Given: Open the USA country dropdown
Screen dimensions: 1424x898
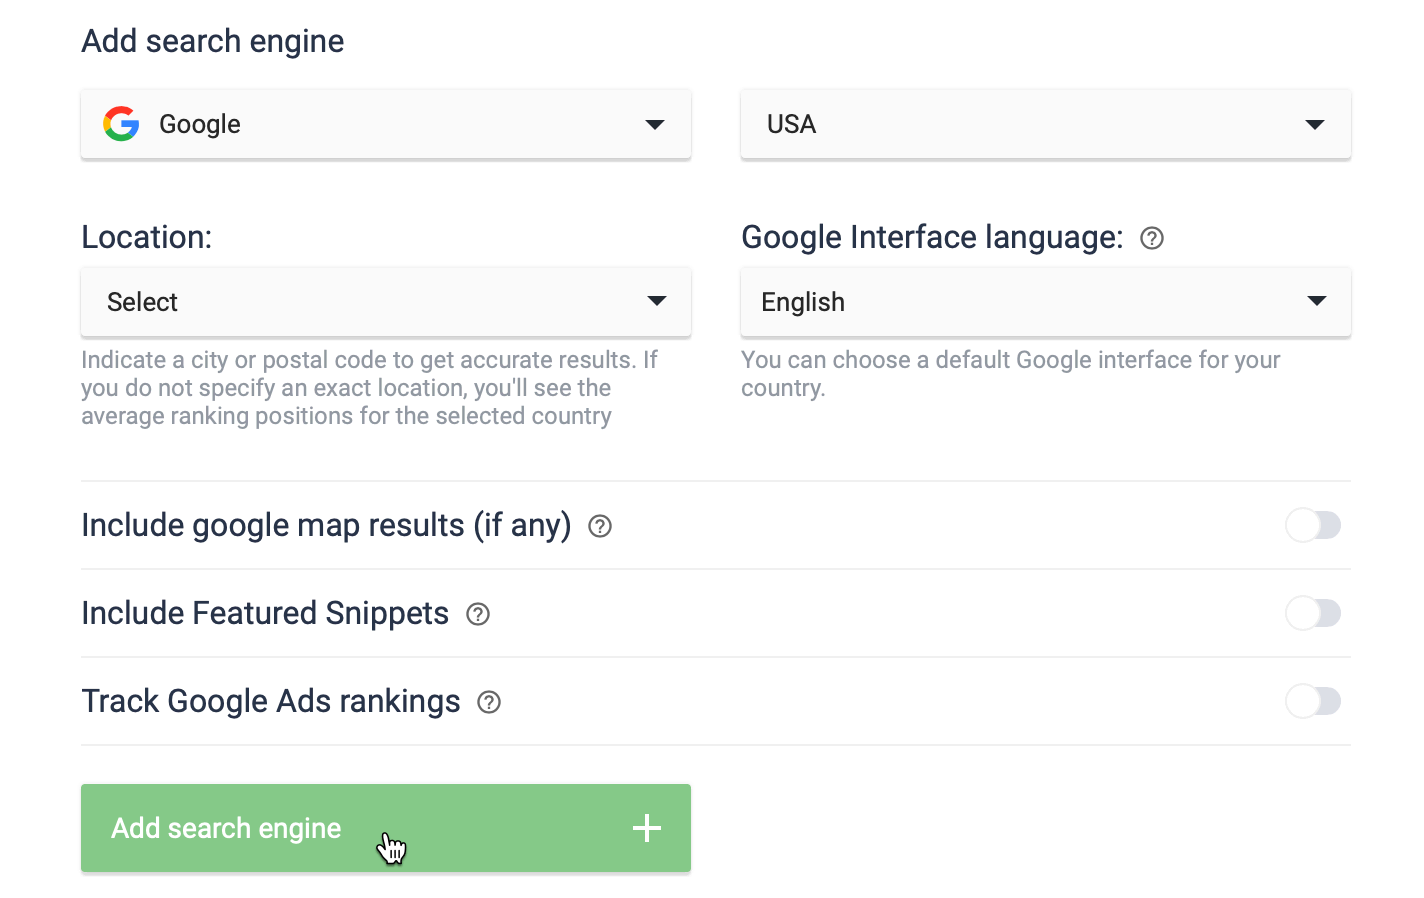Looking at the screenshot, I should tap(1046, 124).
